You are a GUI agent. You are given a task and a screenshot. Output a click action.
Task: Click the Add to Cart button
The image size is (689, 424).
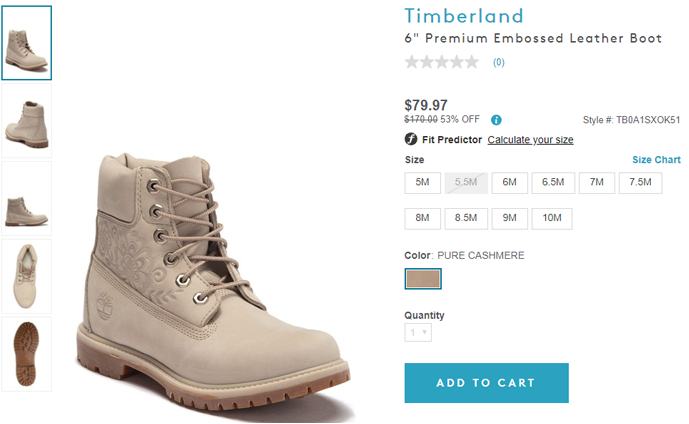[x=486, y=383]
